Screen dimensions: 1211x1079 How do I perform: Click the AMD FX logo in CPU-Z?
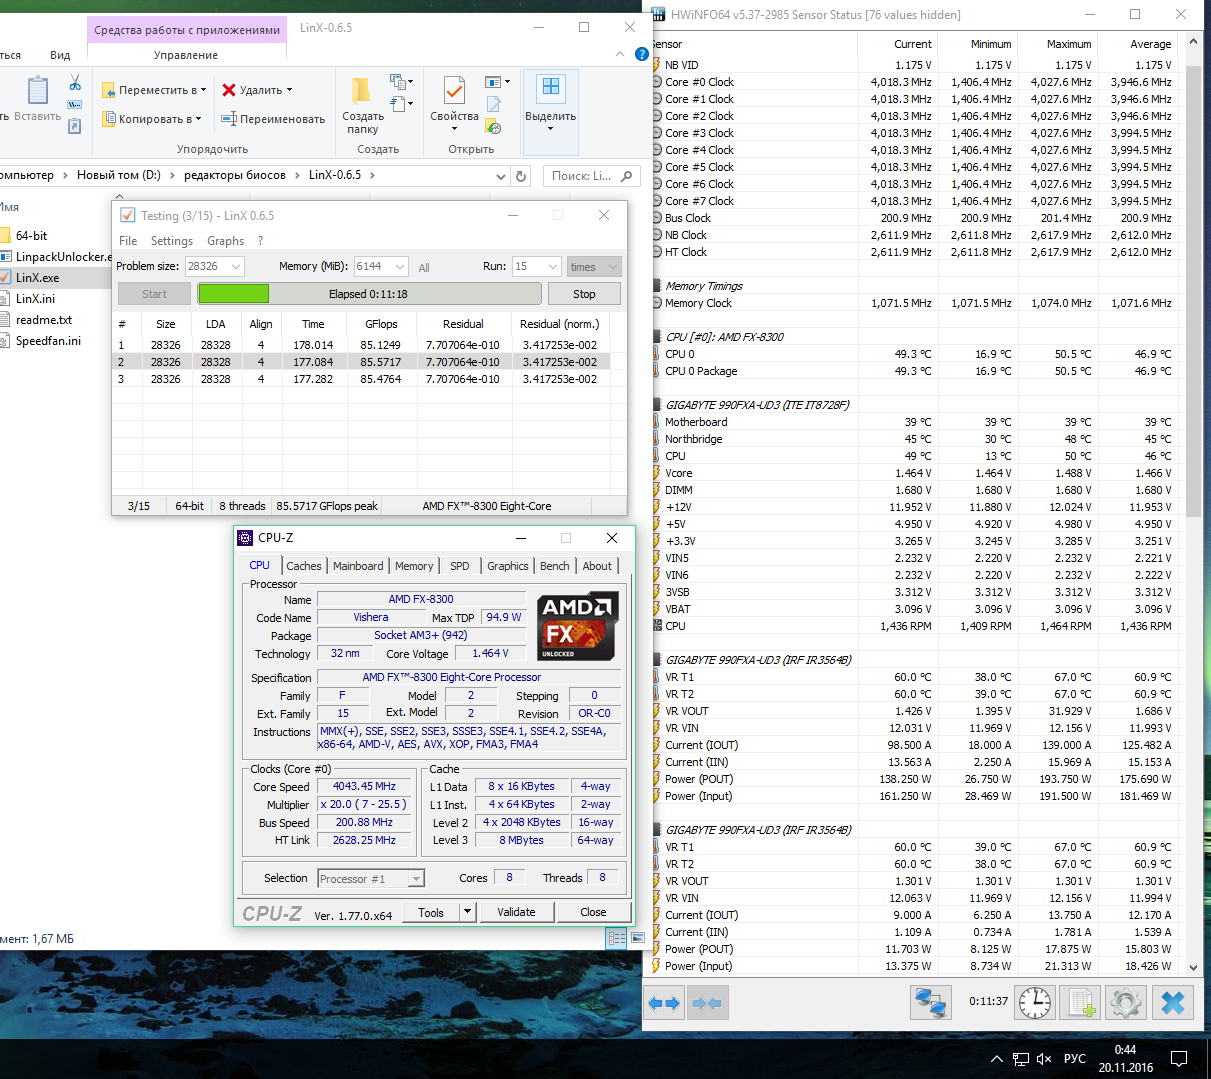[x=578, y=626]
